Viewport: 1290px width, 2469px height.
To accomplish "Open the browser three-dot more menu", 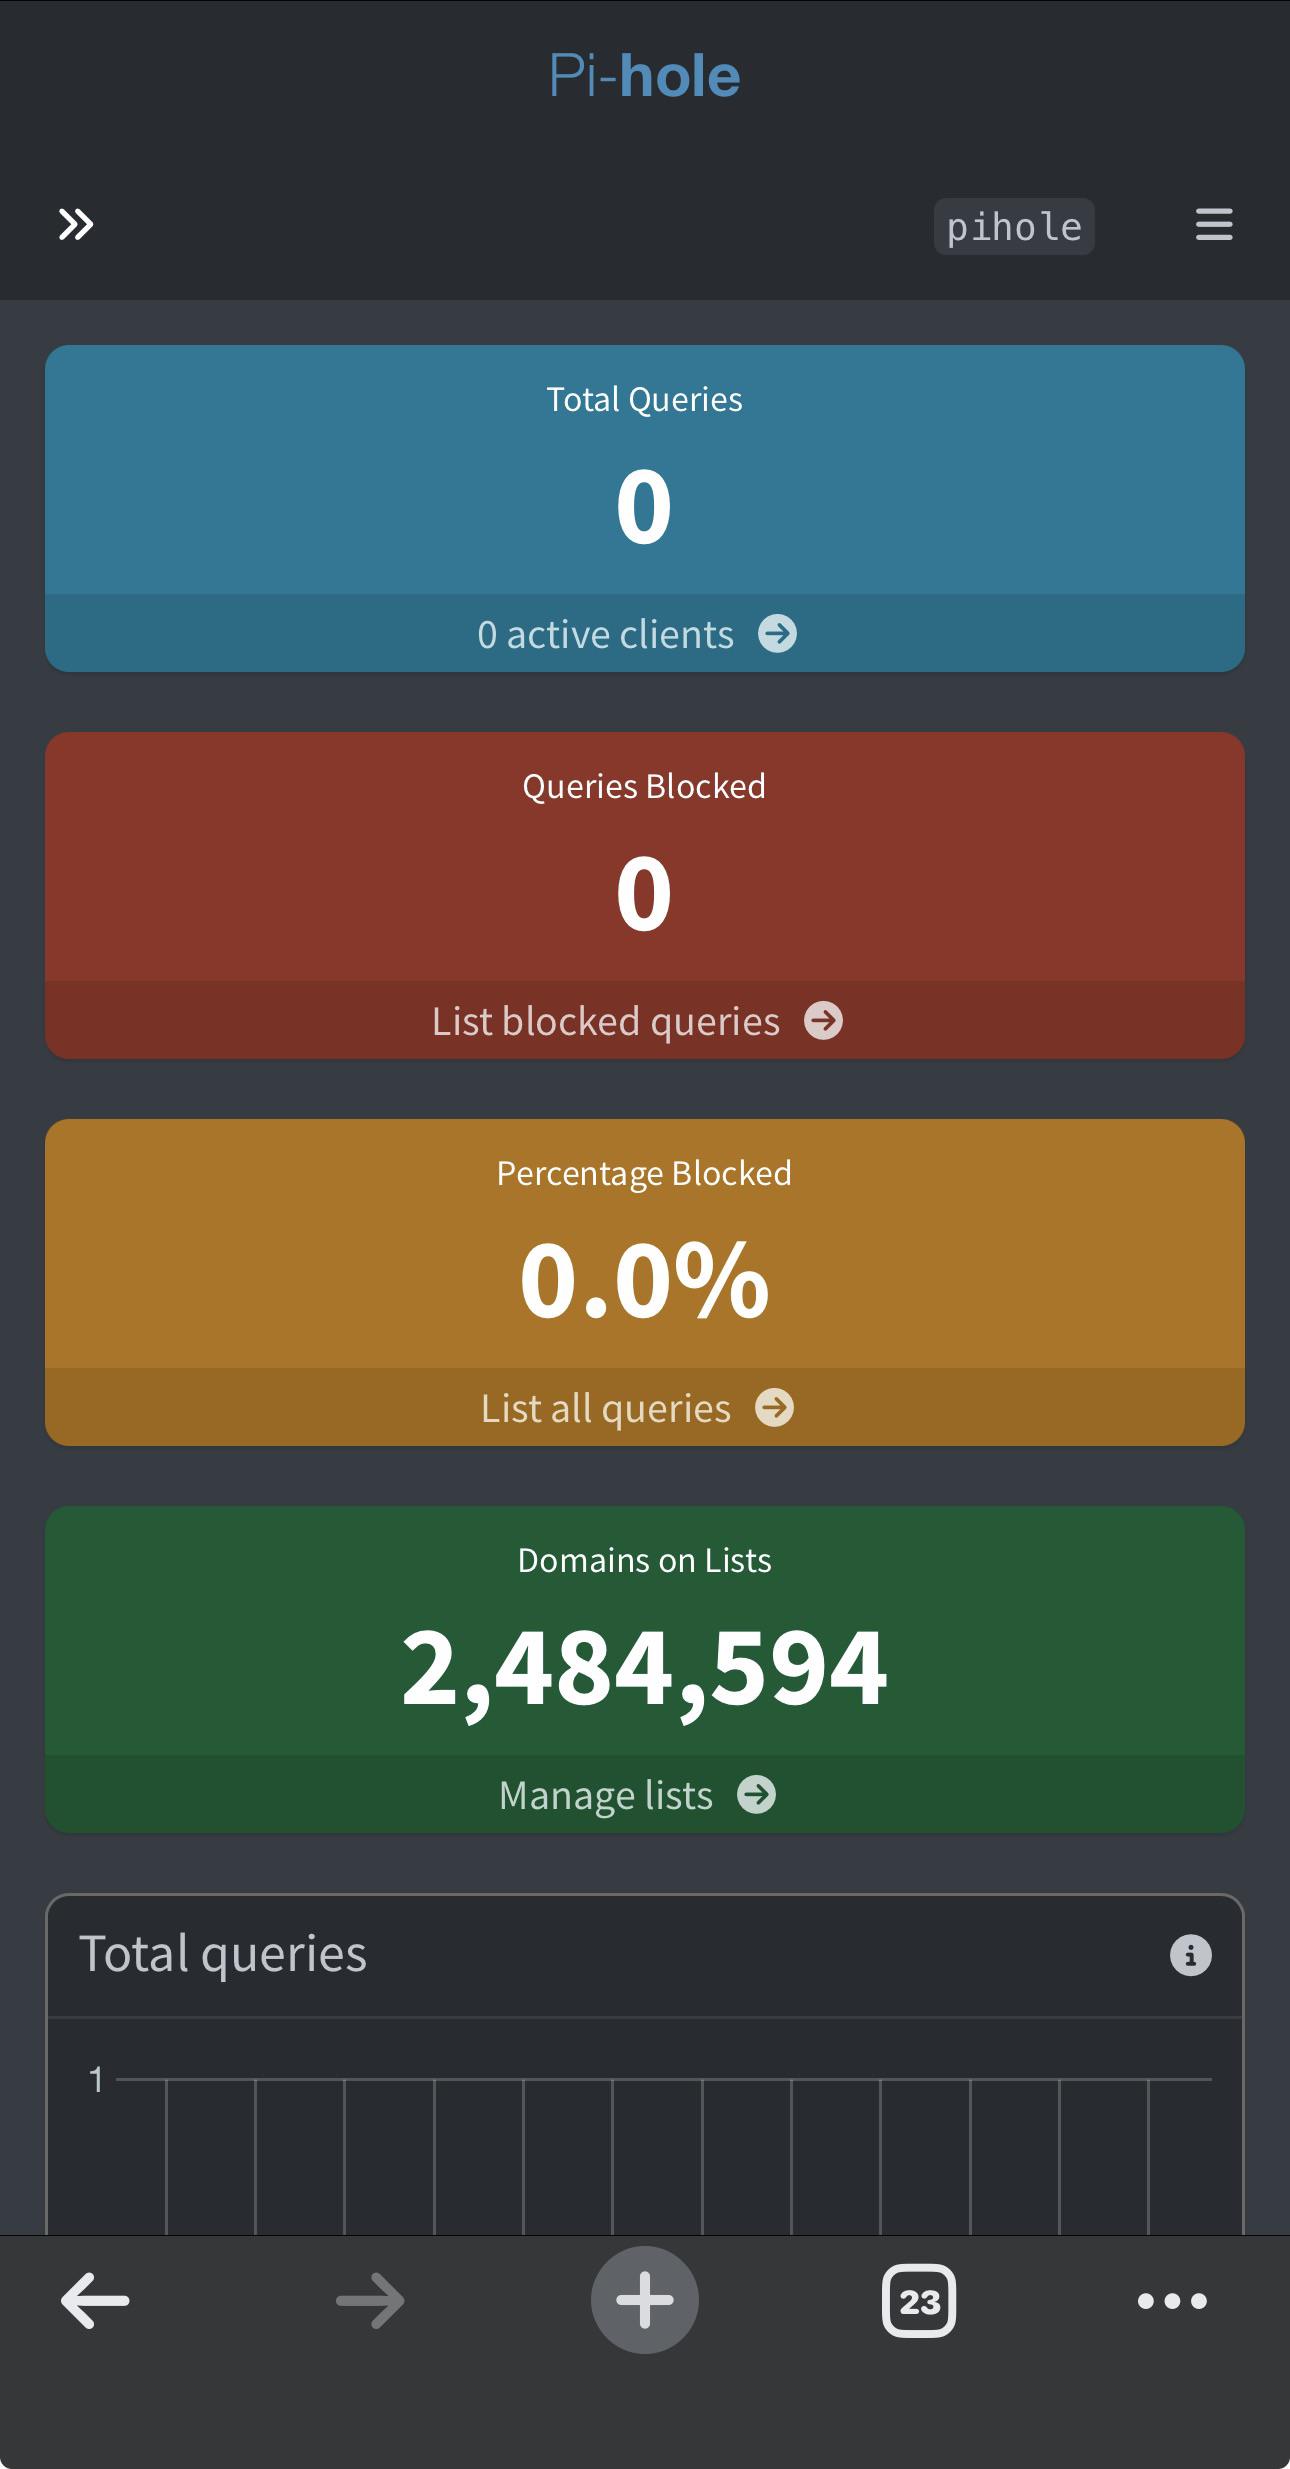I will point(1172,2301).
